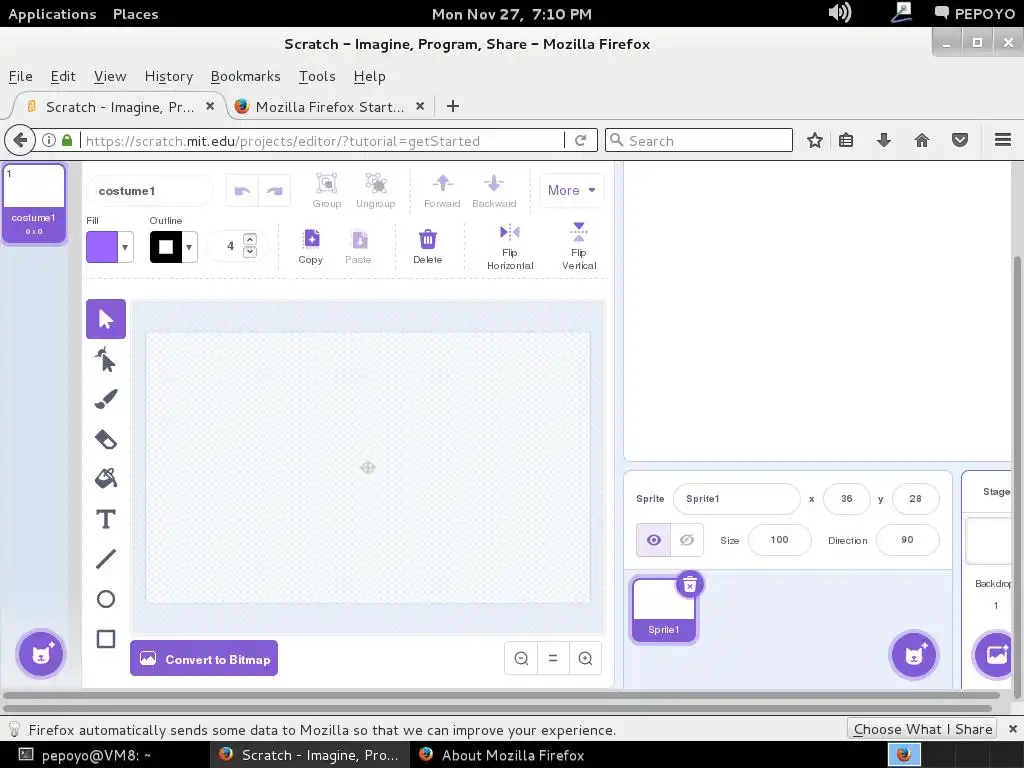This screenshot has height=768, width=1024.
Task: Select the Circle tool
Action: click(x=106, y=599)
